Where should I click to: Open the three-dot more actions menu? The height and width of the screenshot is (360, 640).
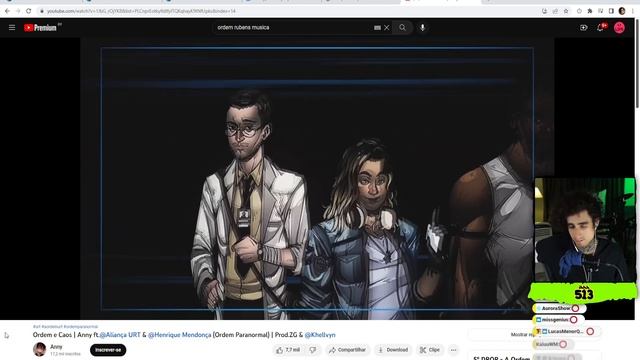tap(453, 350)
